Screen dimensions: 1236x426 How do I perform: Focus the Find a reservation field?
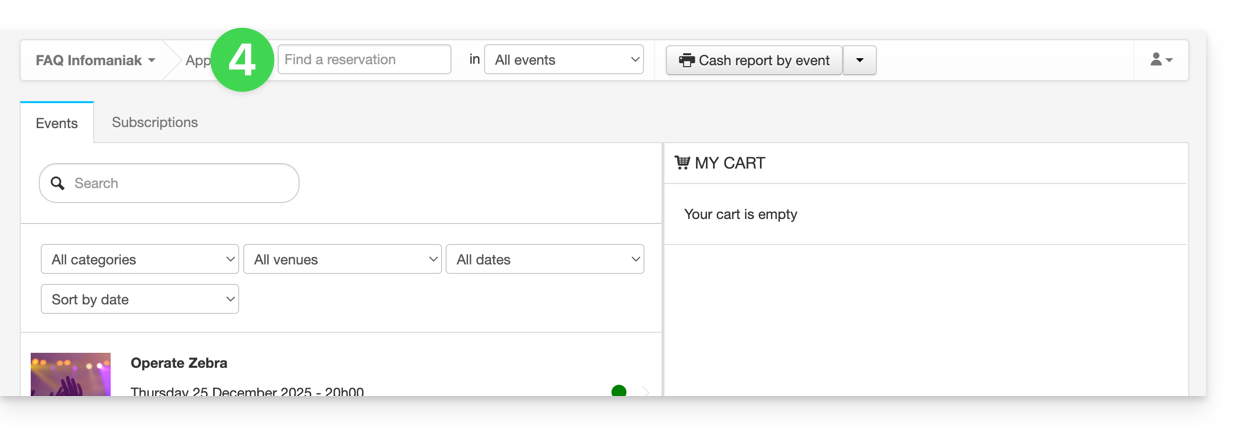pos(364,60)
